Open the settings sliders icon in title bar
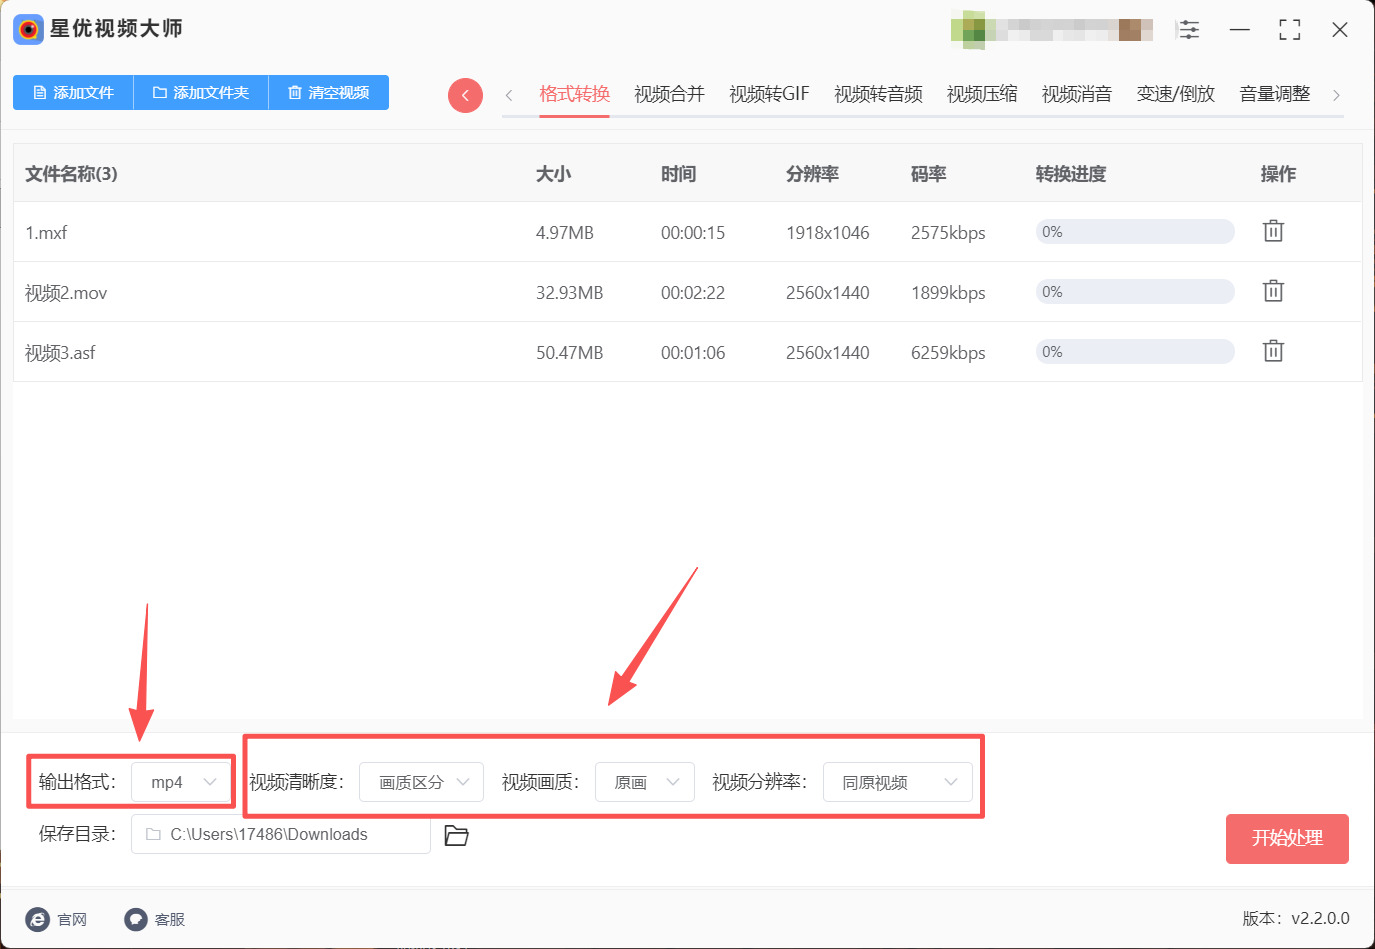The width and height of the screenshot is (1375, 949). (x=1189, y=30)
